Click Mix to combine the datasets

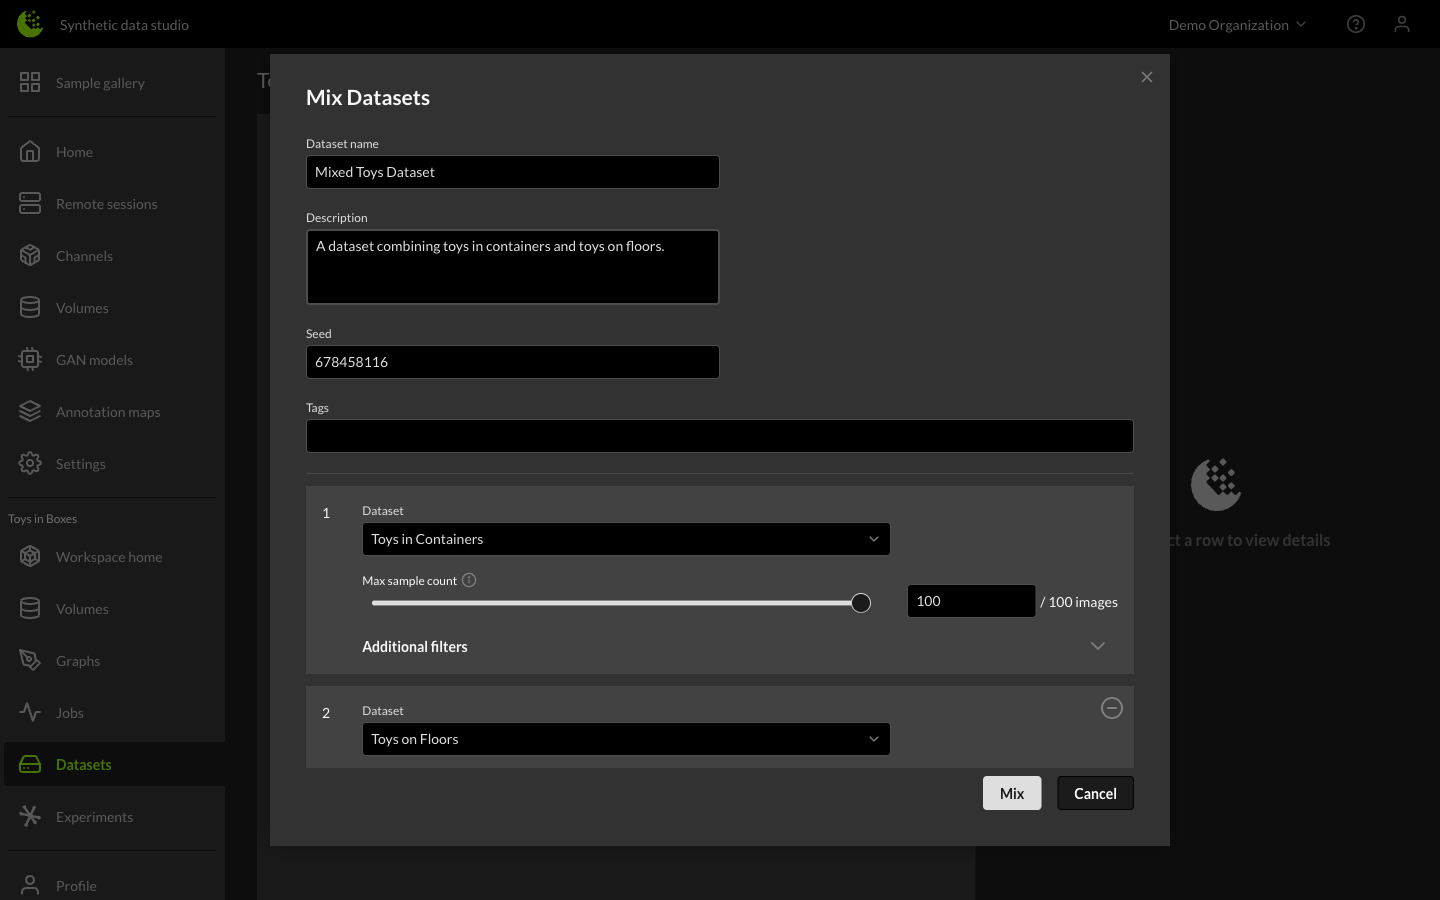tap(1012, 793)
